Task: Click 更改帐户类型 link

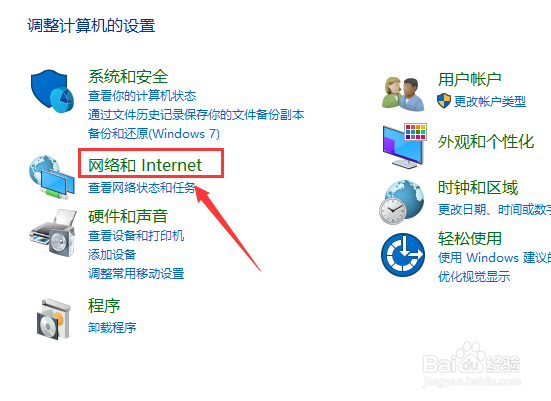Action: point(490,102)
